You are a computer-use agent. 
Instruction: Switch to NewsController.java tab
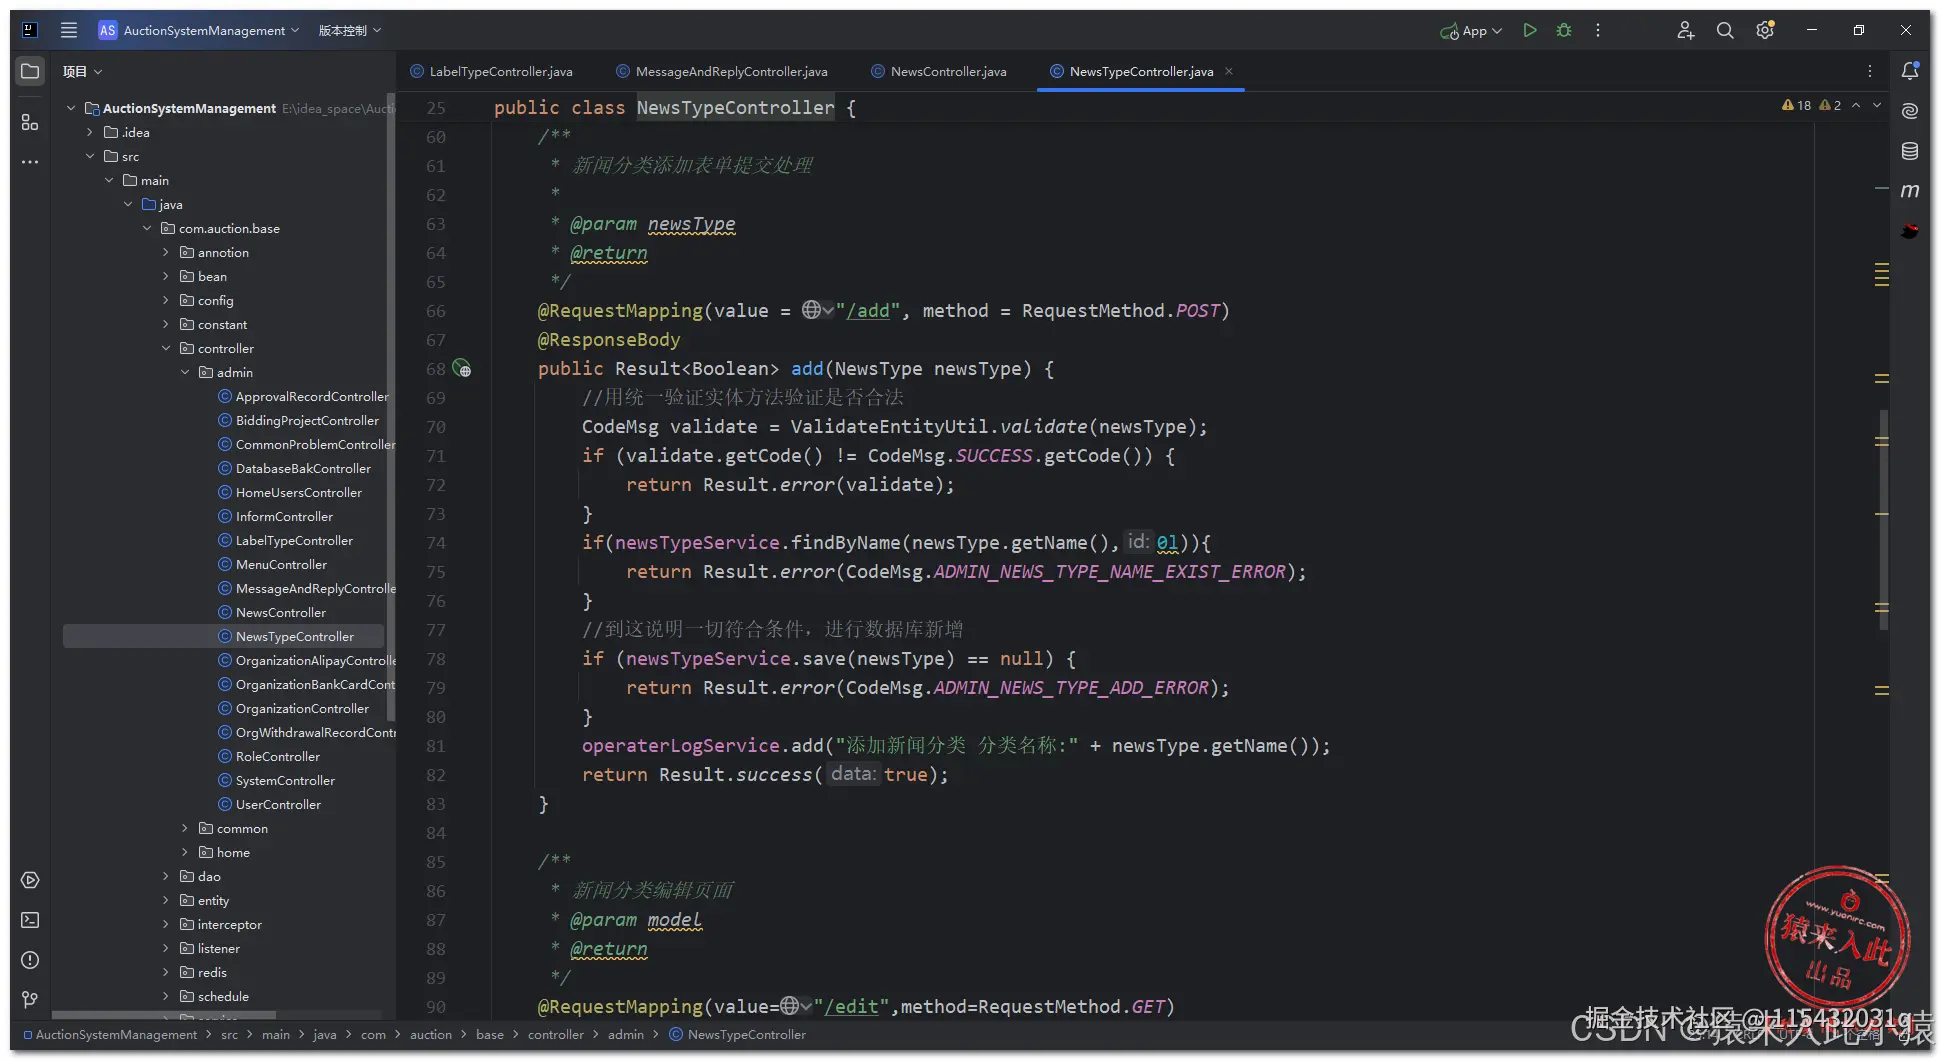[x=939, y=71]
